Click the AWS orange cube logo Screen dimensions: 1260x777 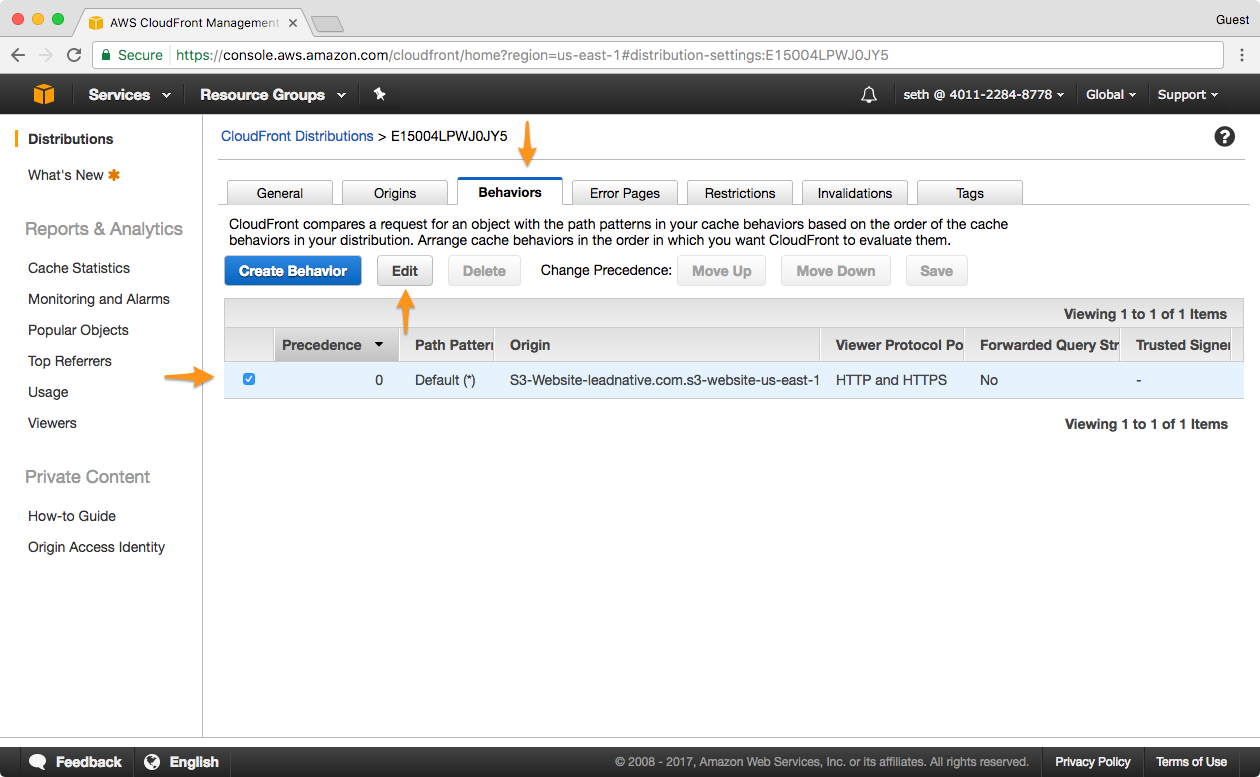(x=43, y=94)
